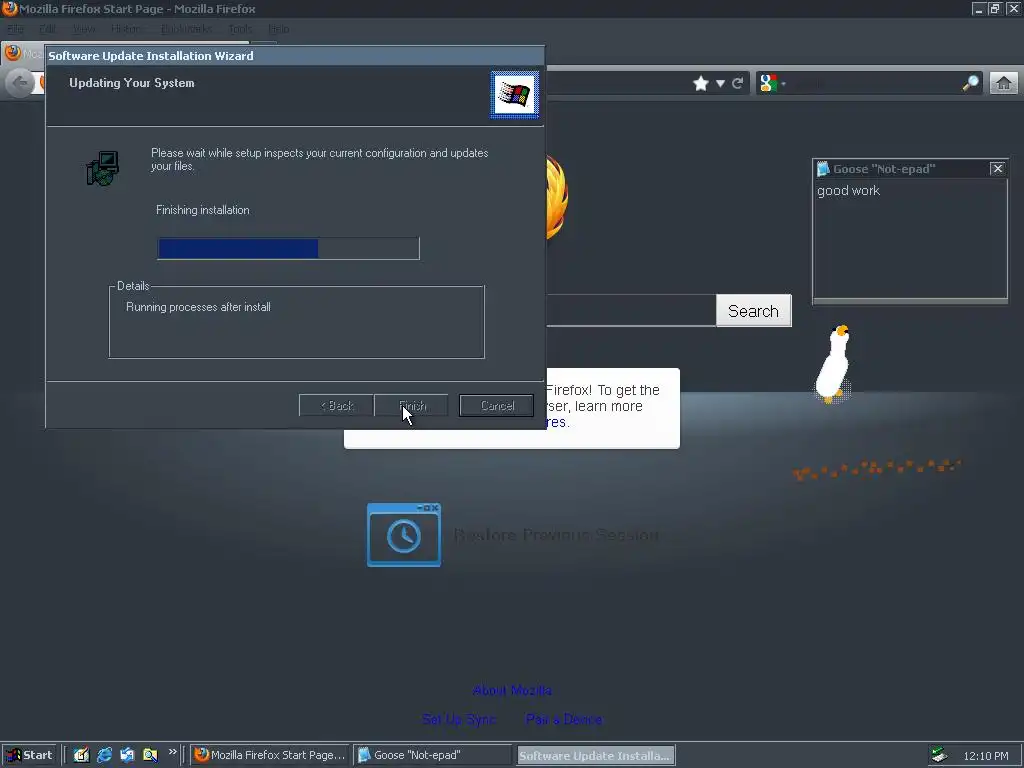Switch to Mozilla Firefox Start Page taskbar button
The height and width of the screenshot is (768, 1024).
tap(270, 755)
